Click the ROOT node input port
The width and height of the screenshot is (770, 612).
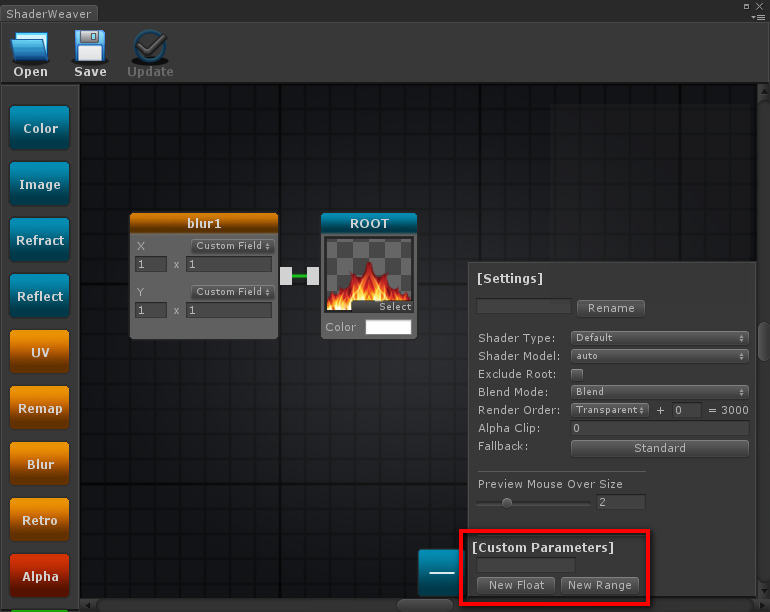(x=313, y=276)
